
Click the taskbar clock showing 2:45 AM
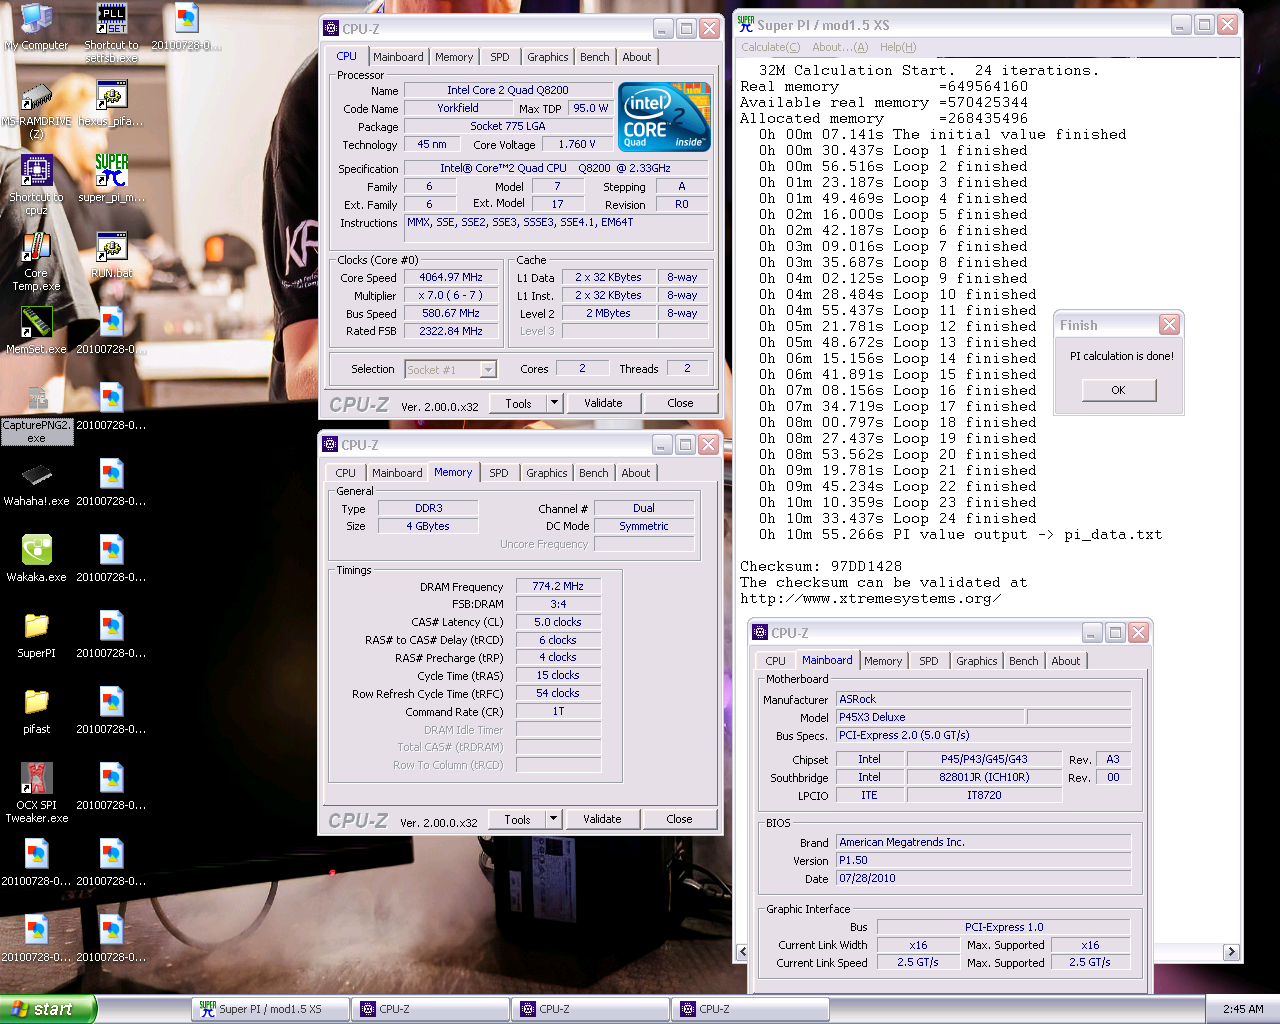tap(1243, 1009)
